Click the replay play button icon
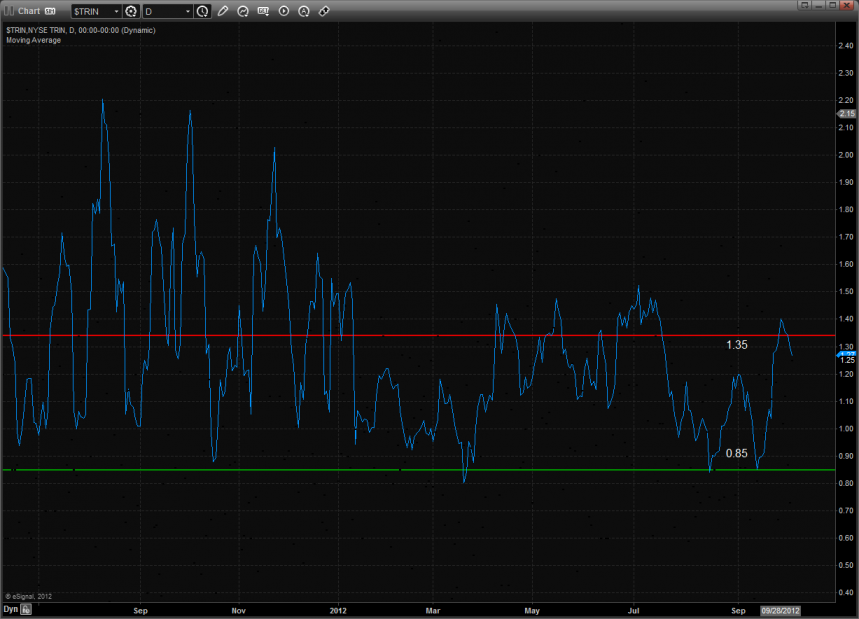 284,11
